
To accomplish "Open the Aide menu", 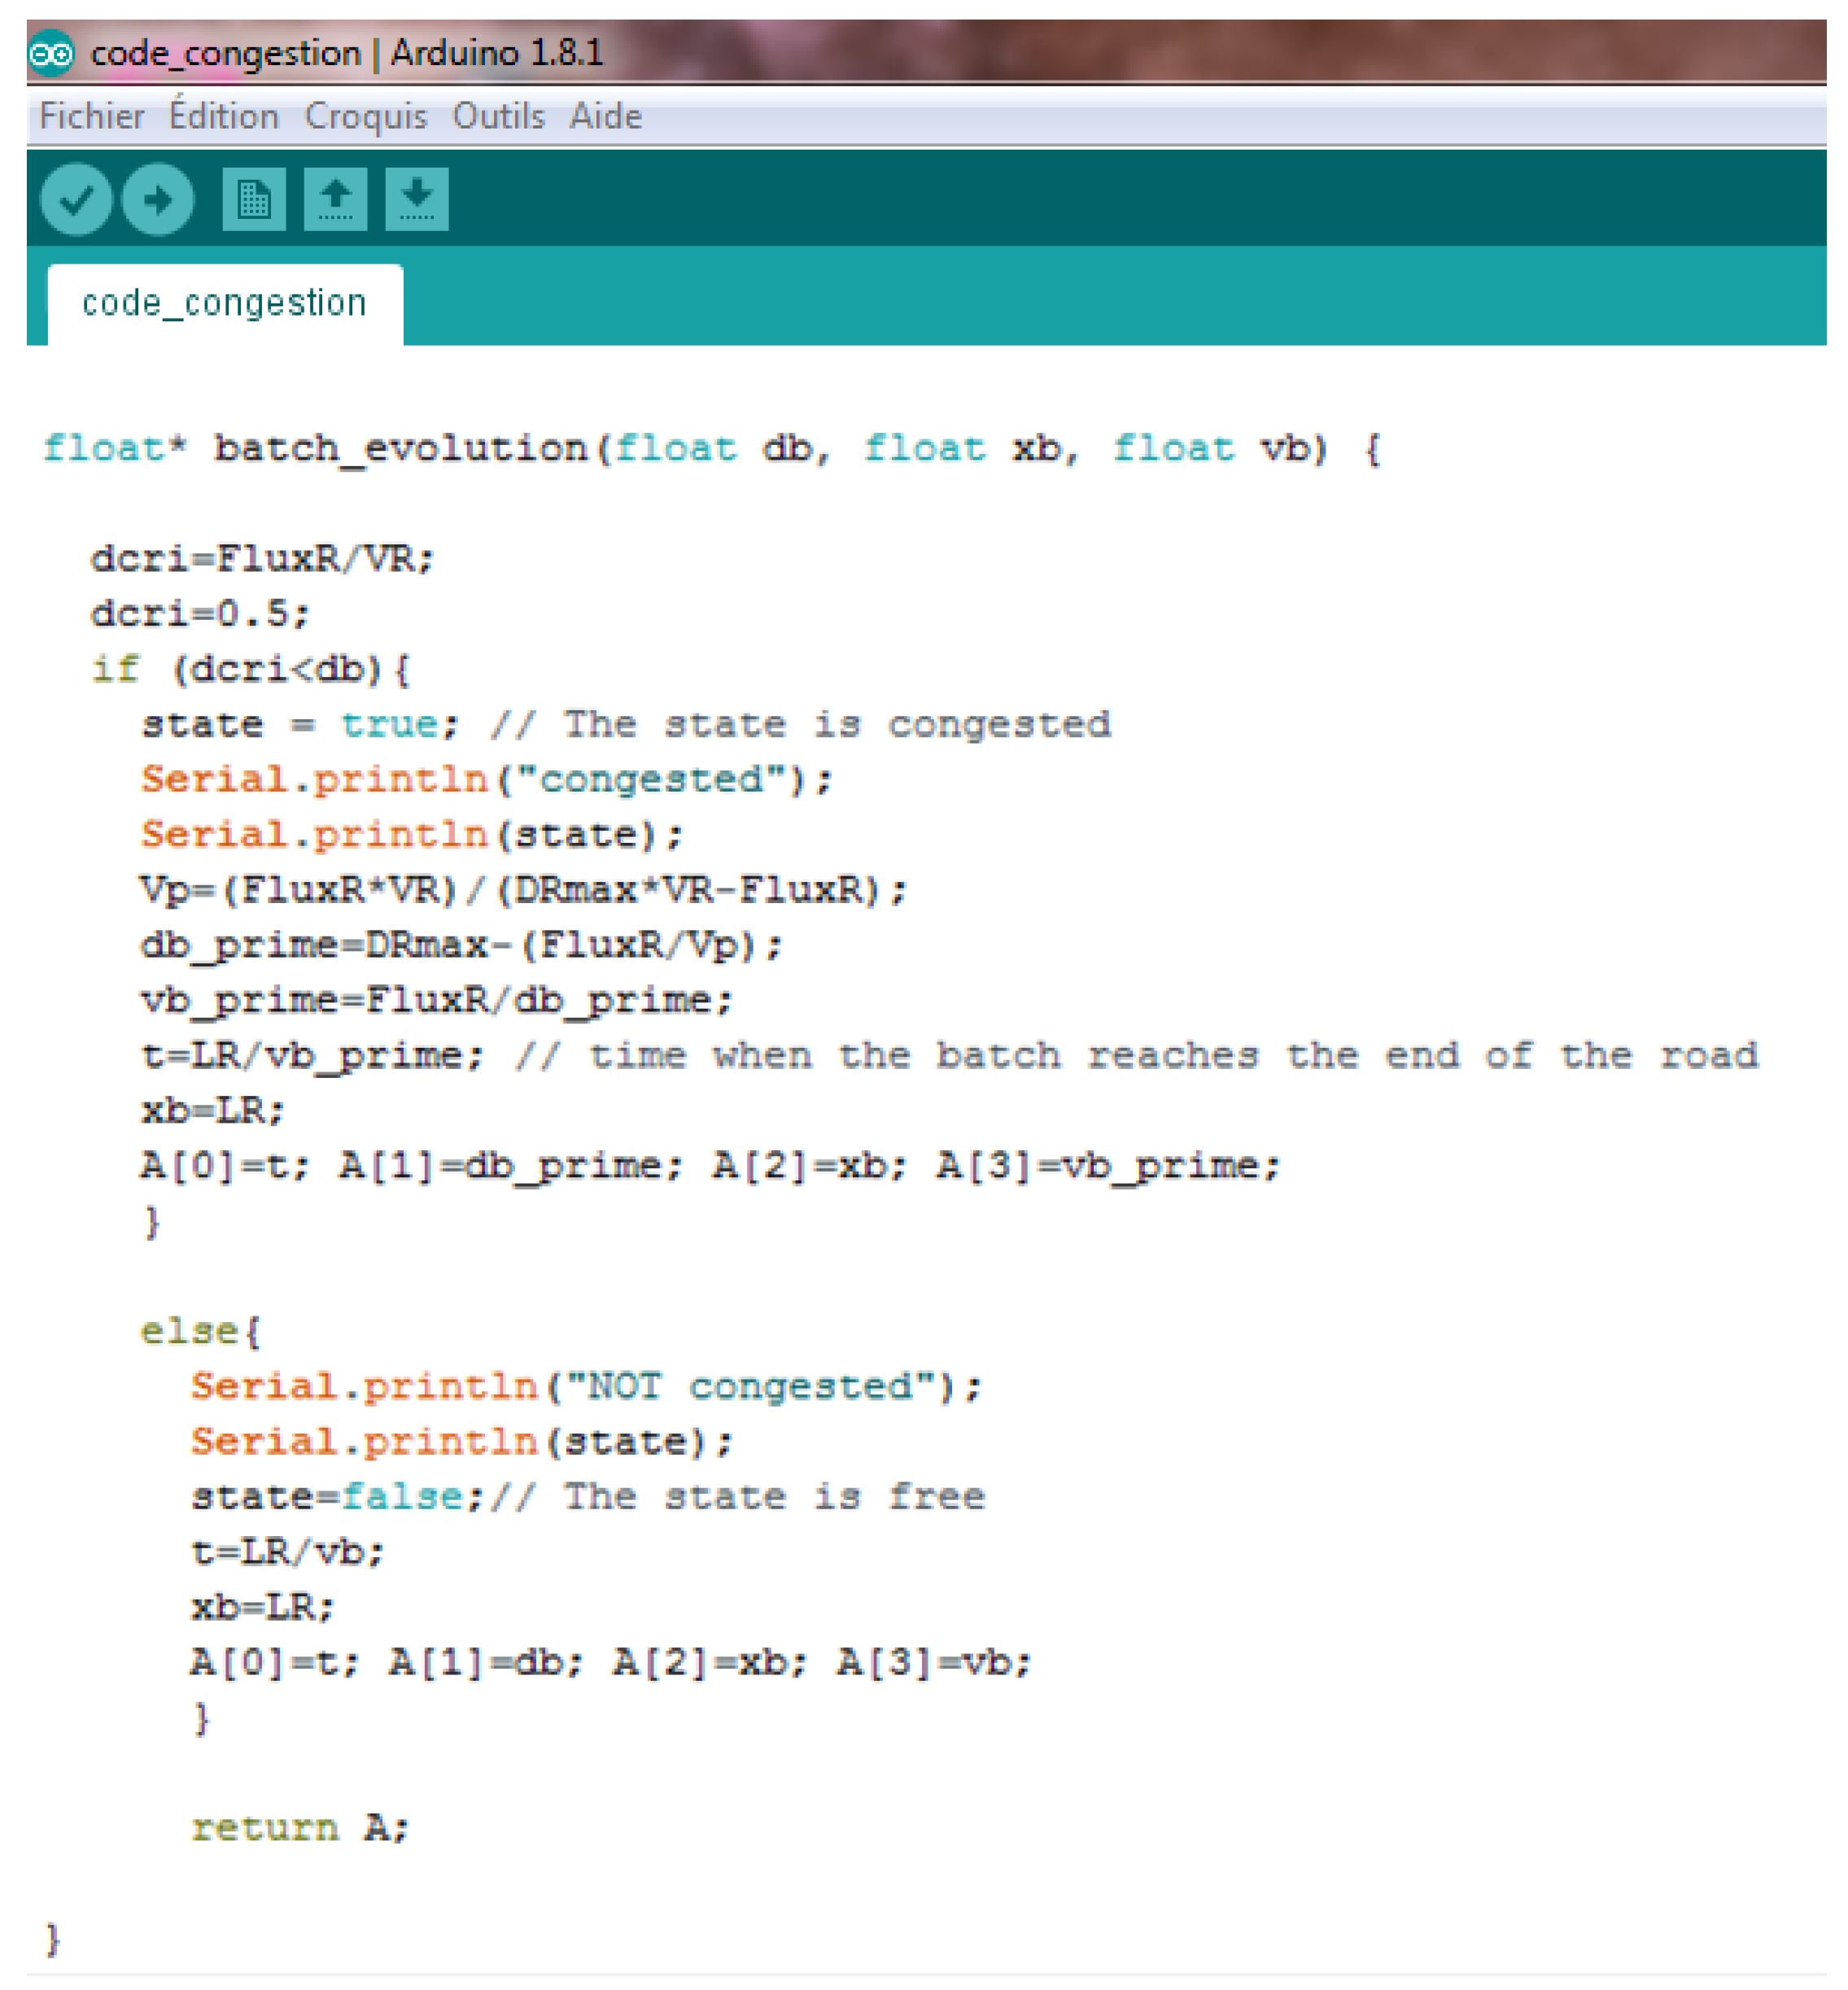I will click(x=605, y=117).
